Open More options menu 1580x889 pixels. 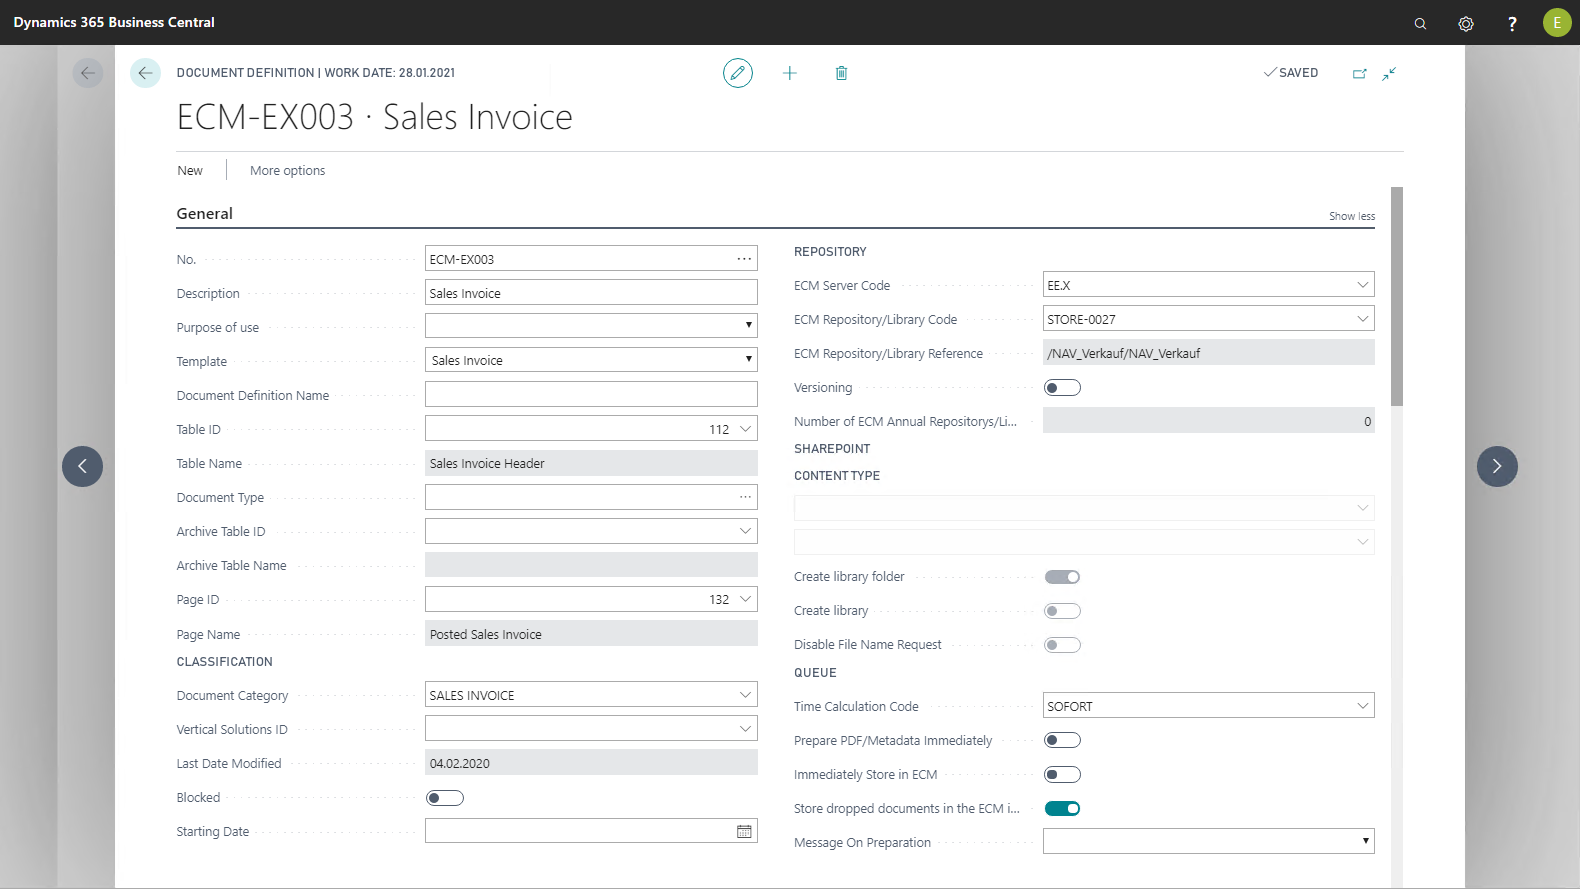[x=287, y=171]
